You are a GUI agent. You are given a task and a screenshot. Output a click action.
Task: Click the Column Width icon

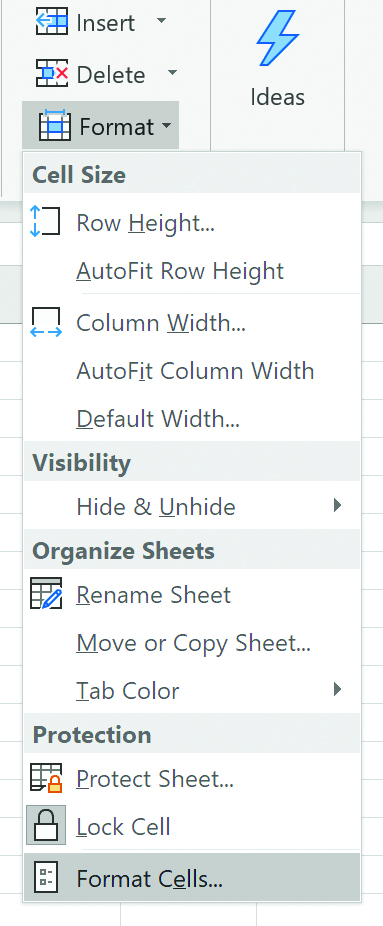(x=45, y=322)
